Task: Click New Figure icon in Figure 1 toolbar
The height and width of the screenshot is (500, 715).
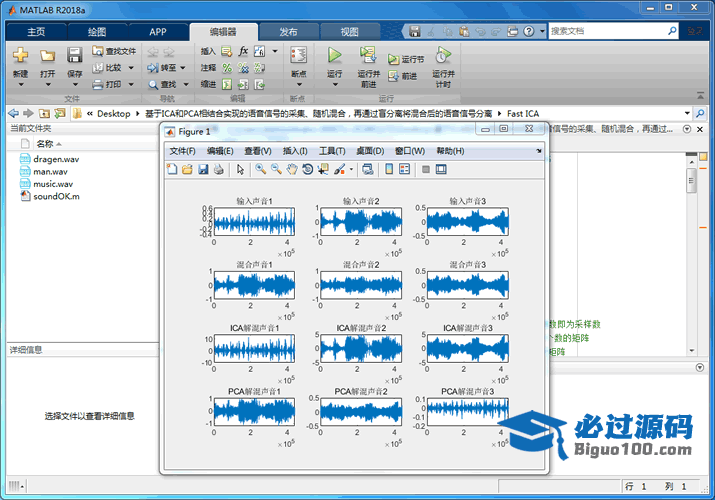Action: (x=172, y=170)
